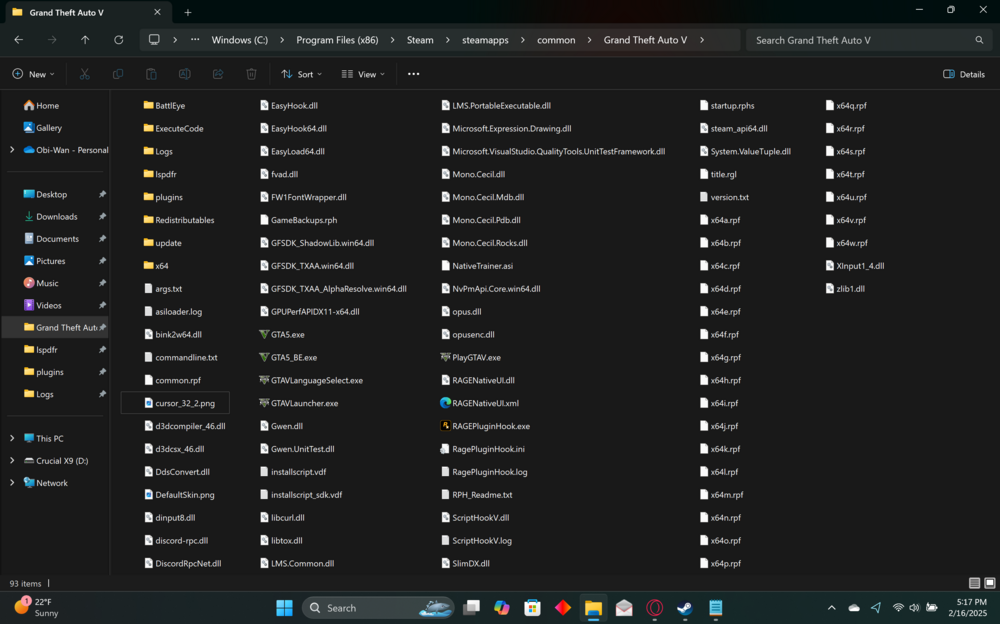Click the Copy icon in toolbar
The height and width of the screenshot is (624, 1000).
click(118, 74)
